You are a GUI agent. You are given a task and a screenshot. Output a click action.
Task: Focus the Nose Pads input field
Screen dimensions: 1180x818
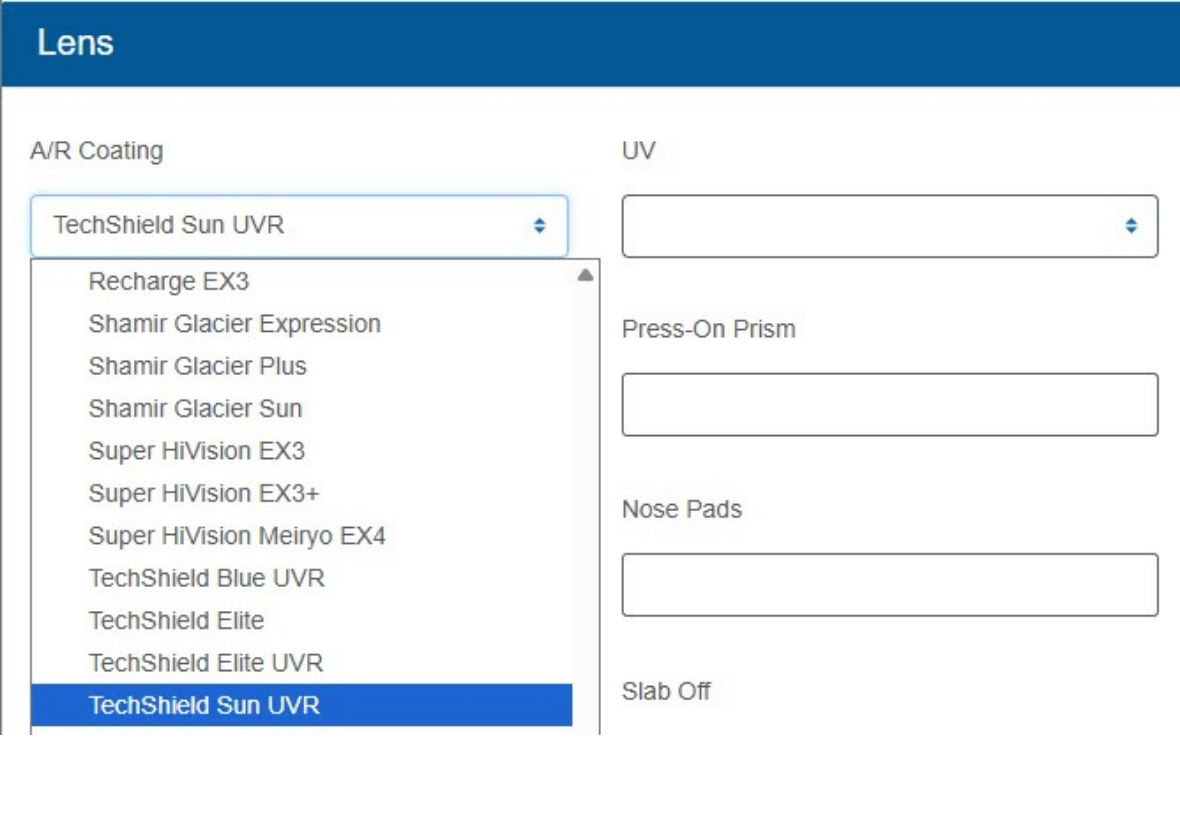[889, 585]
